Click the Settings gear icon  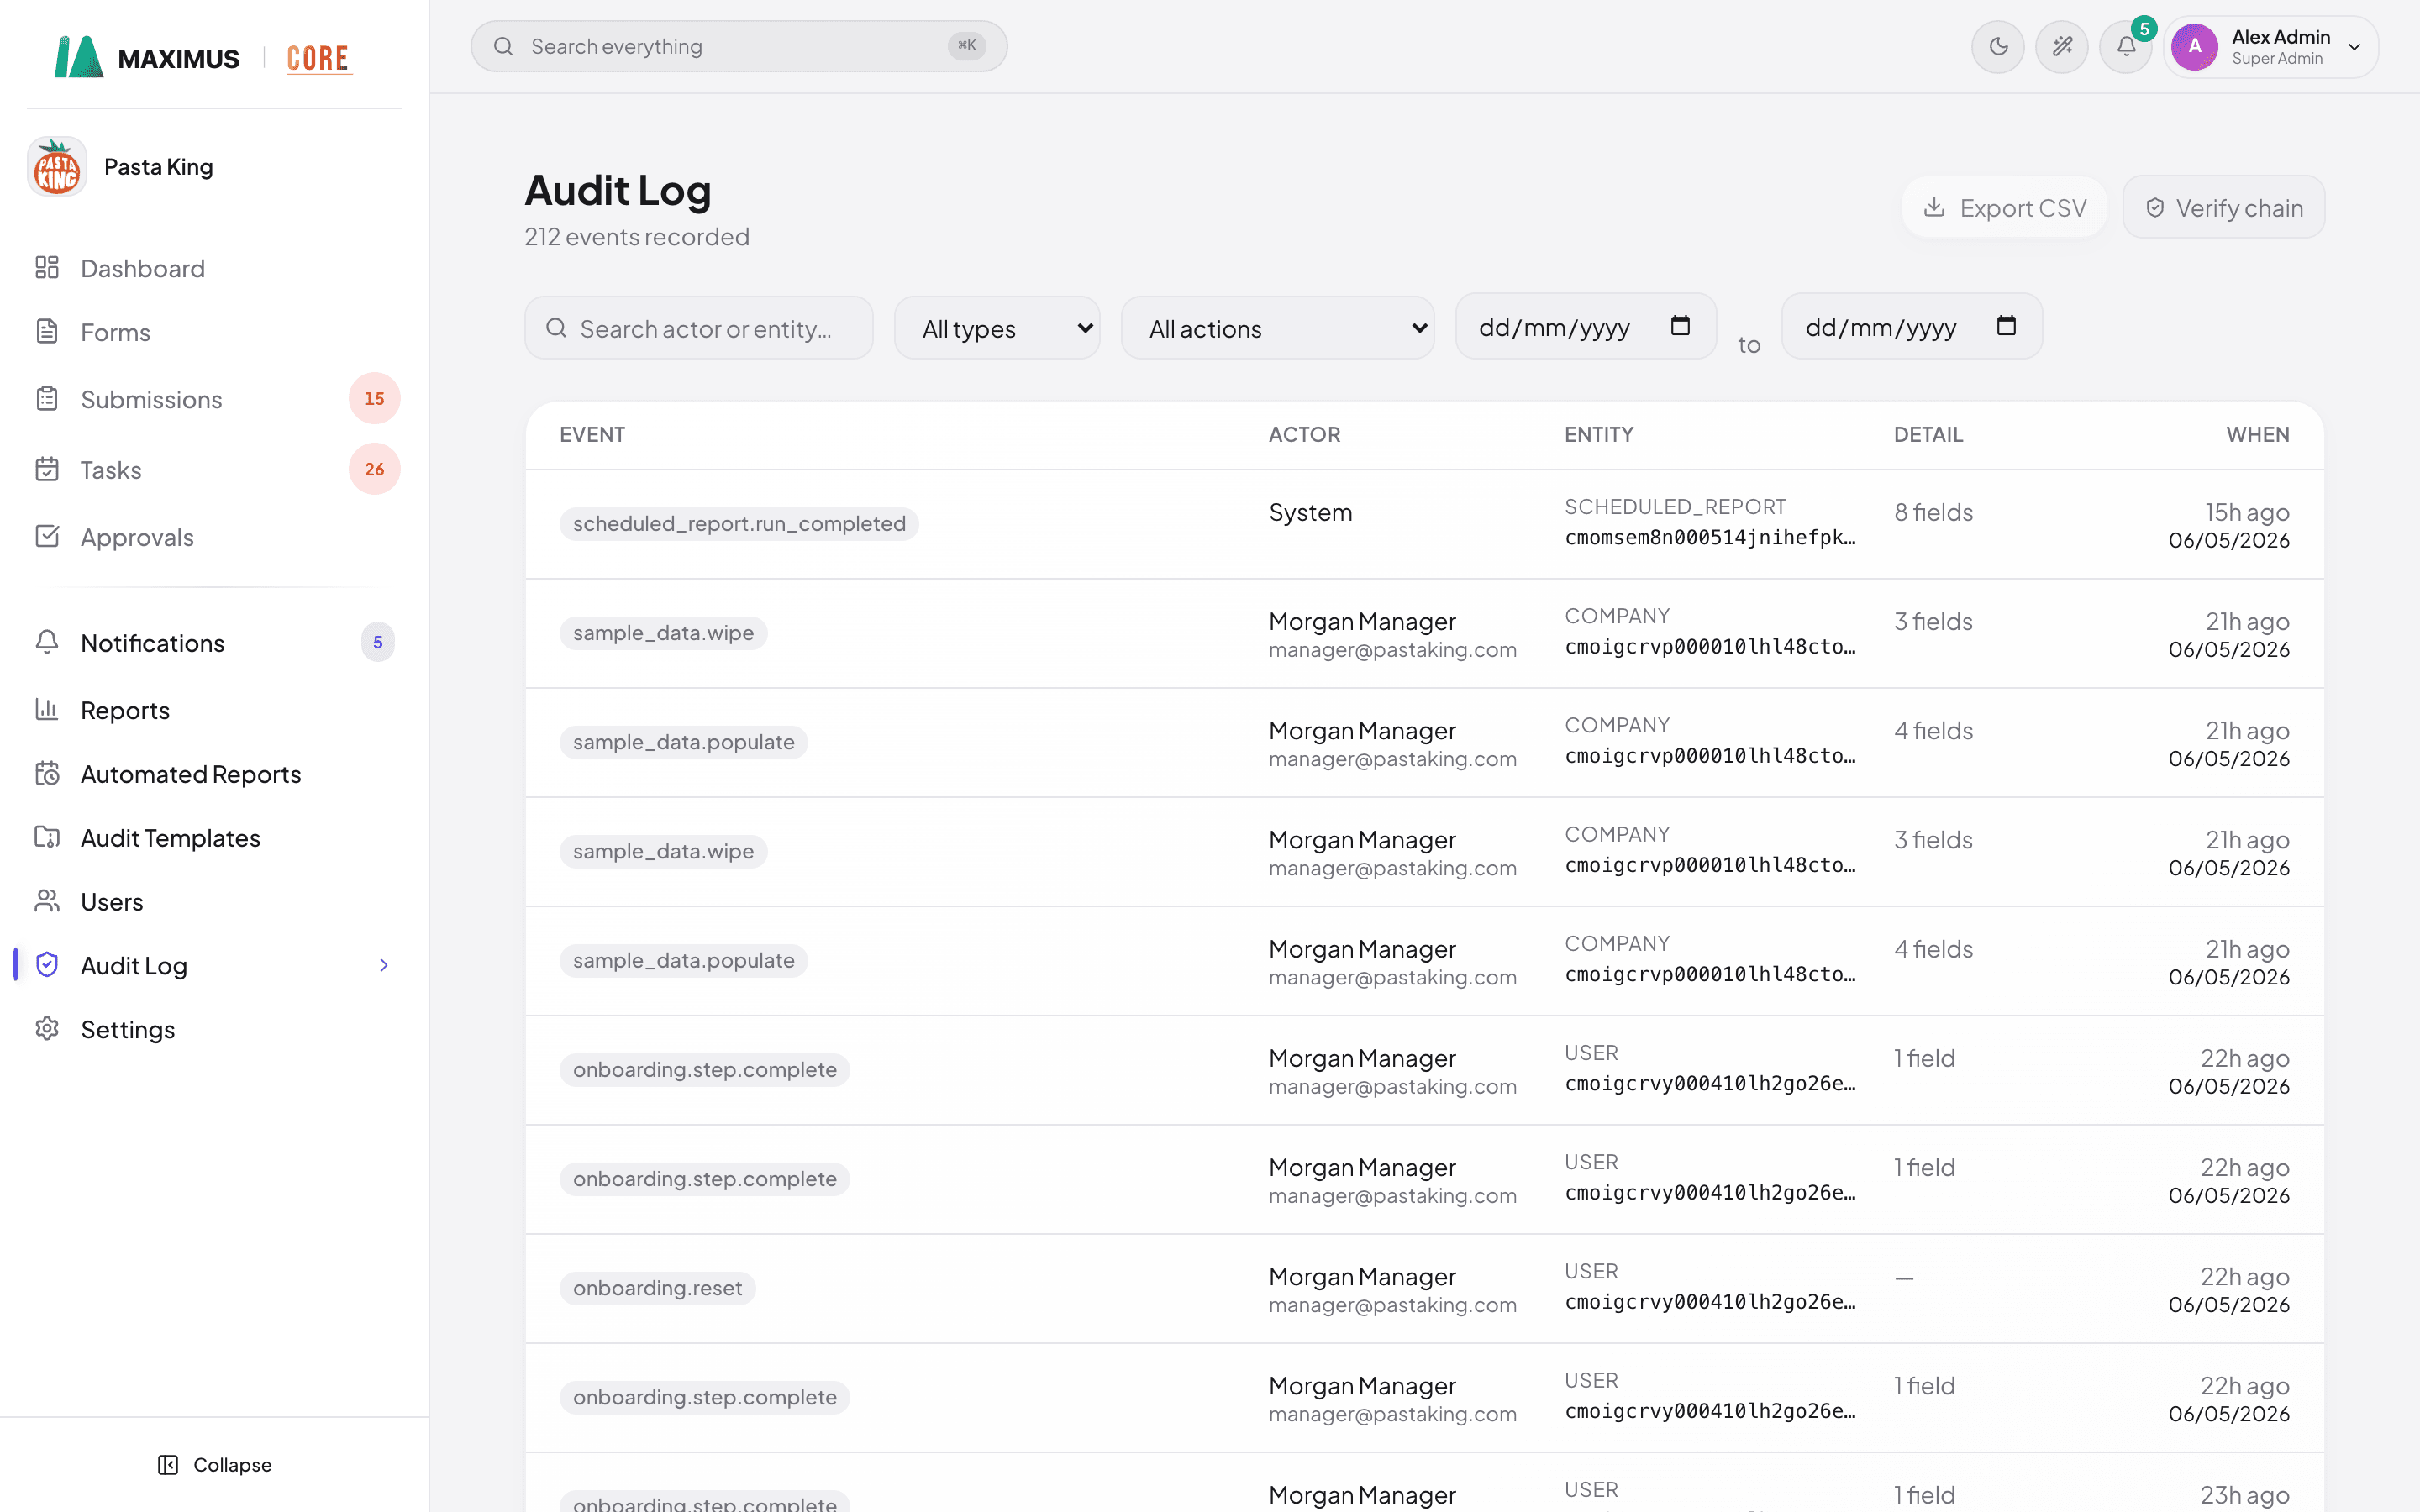pos(47,1029)
